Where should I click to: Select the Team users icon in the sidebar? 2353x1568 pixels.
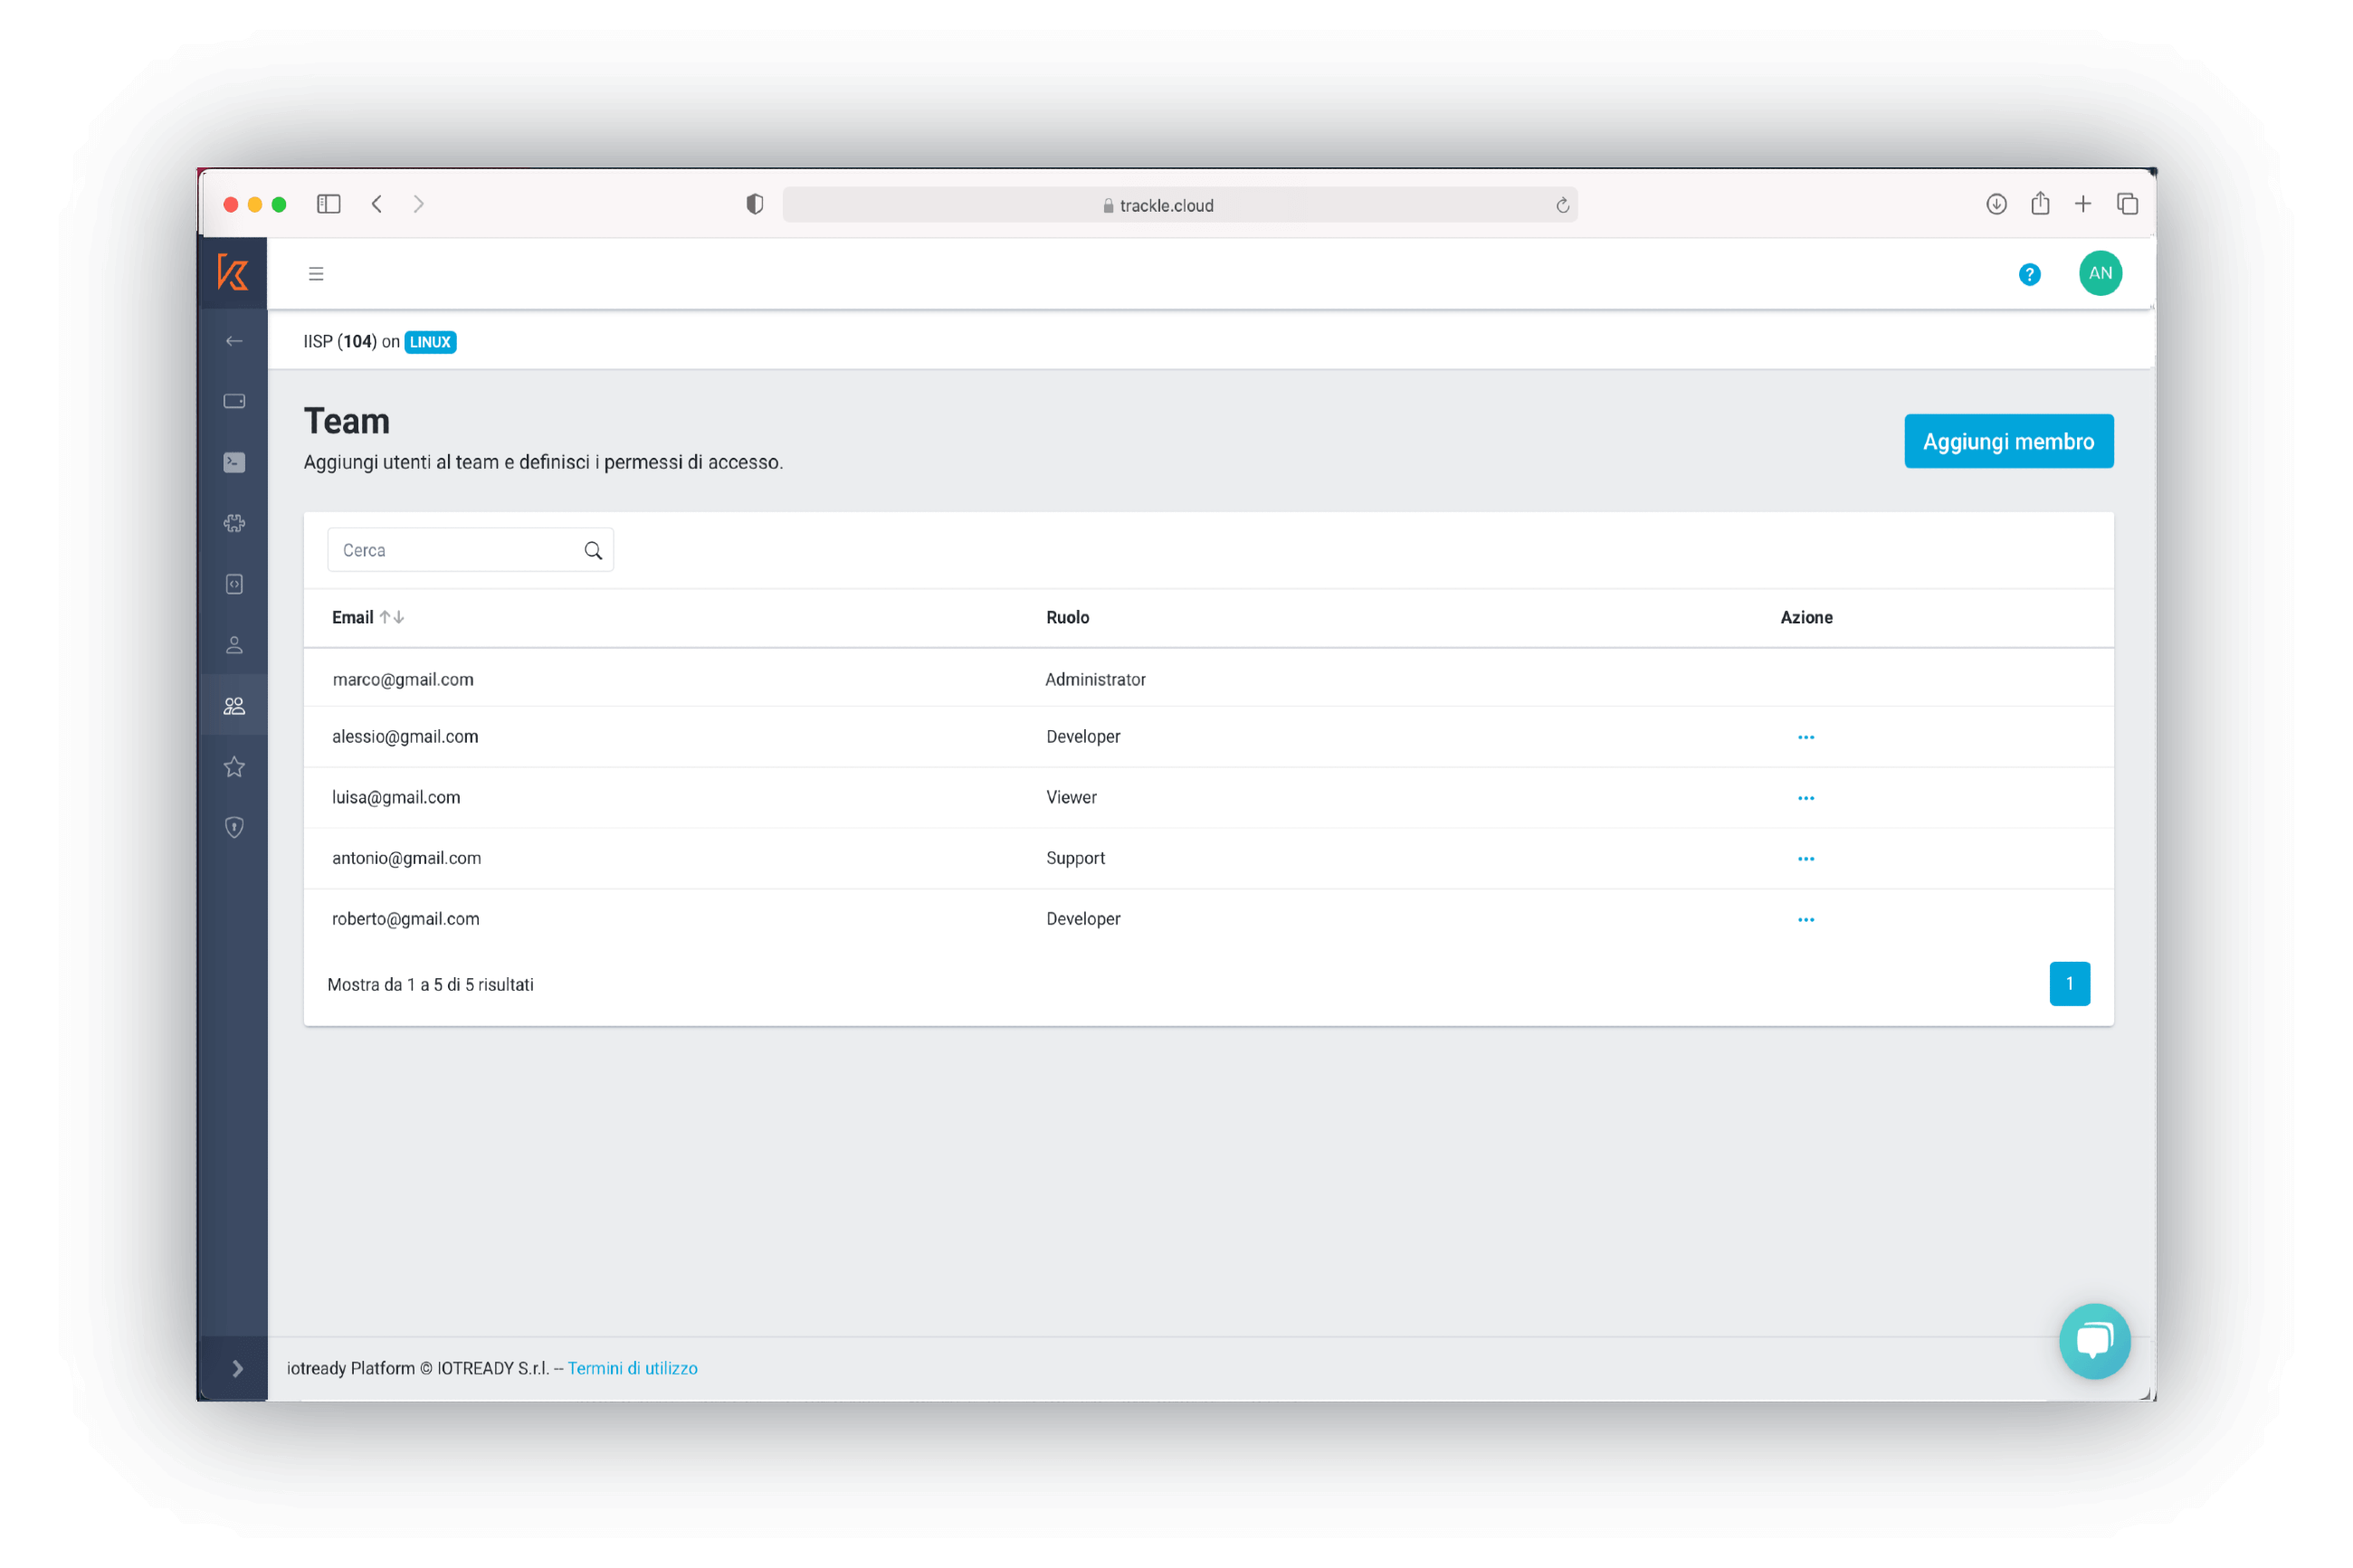pos(234,706)
